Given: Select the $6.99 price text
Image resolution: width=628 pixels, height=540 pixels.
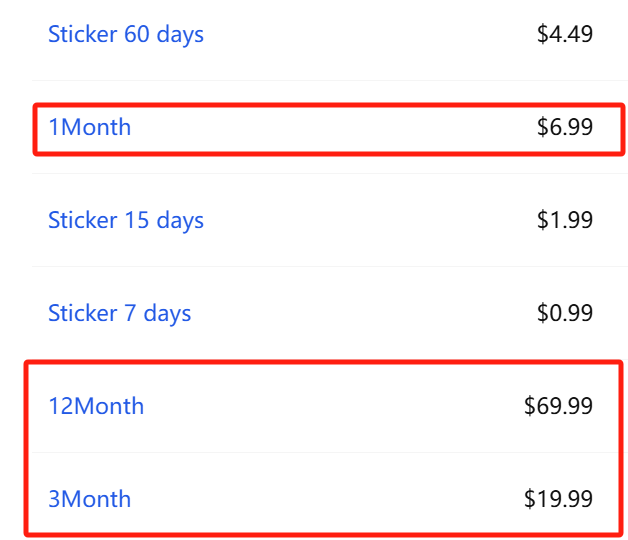Looking at the screenshot, I should [x=564, y=128].
